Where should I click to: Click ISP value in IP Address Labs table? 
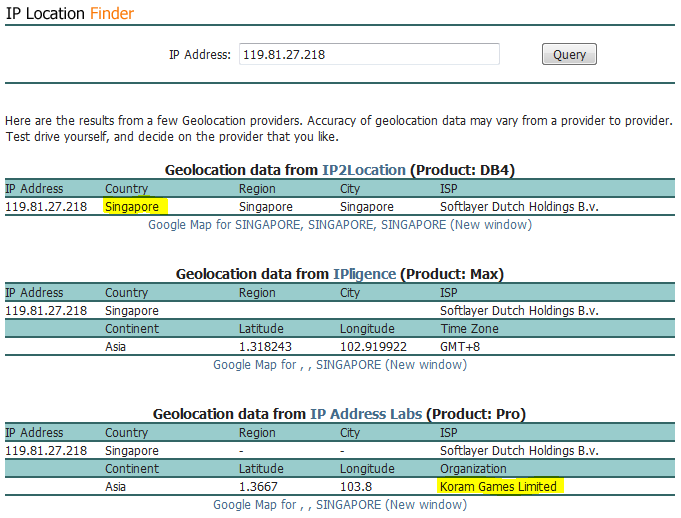pos(519,451)
